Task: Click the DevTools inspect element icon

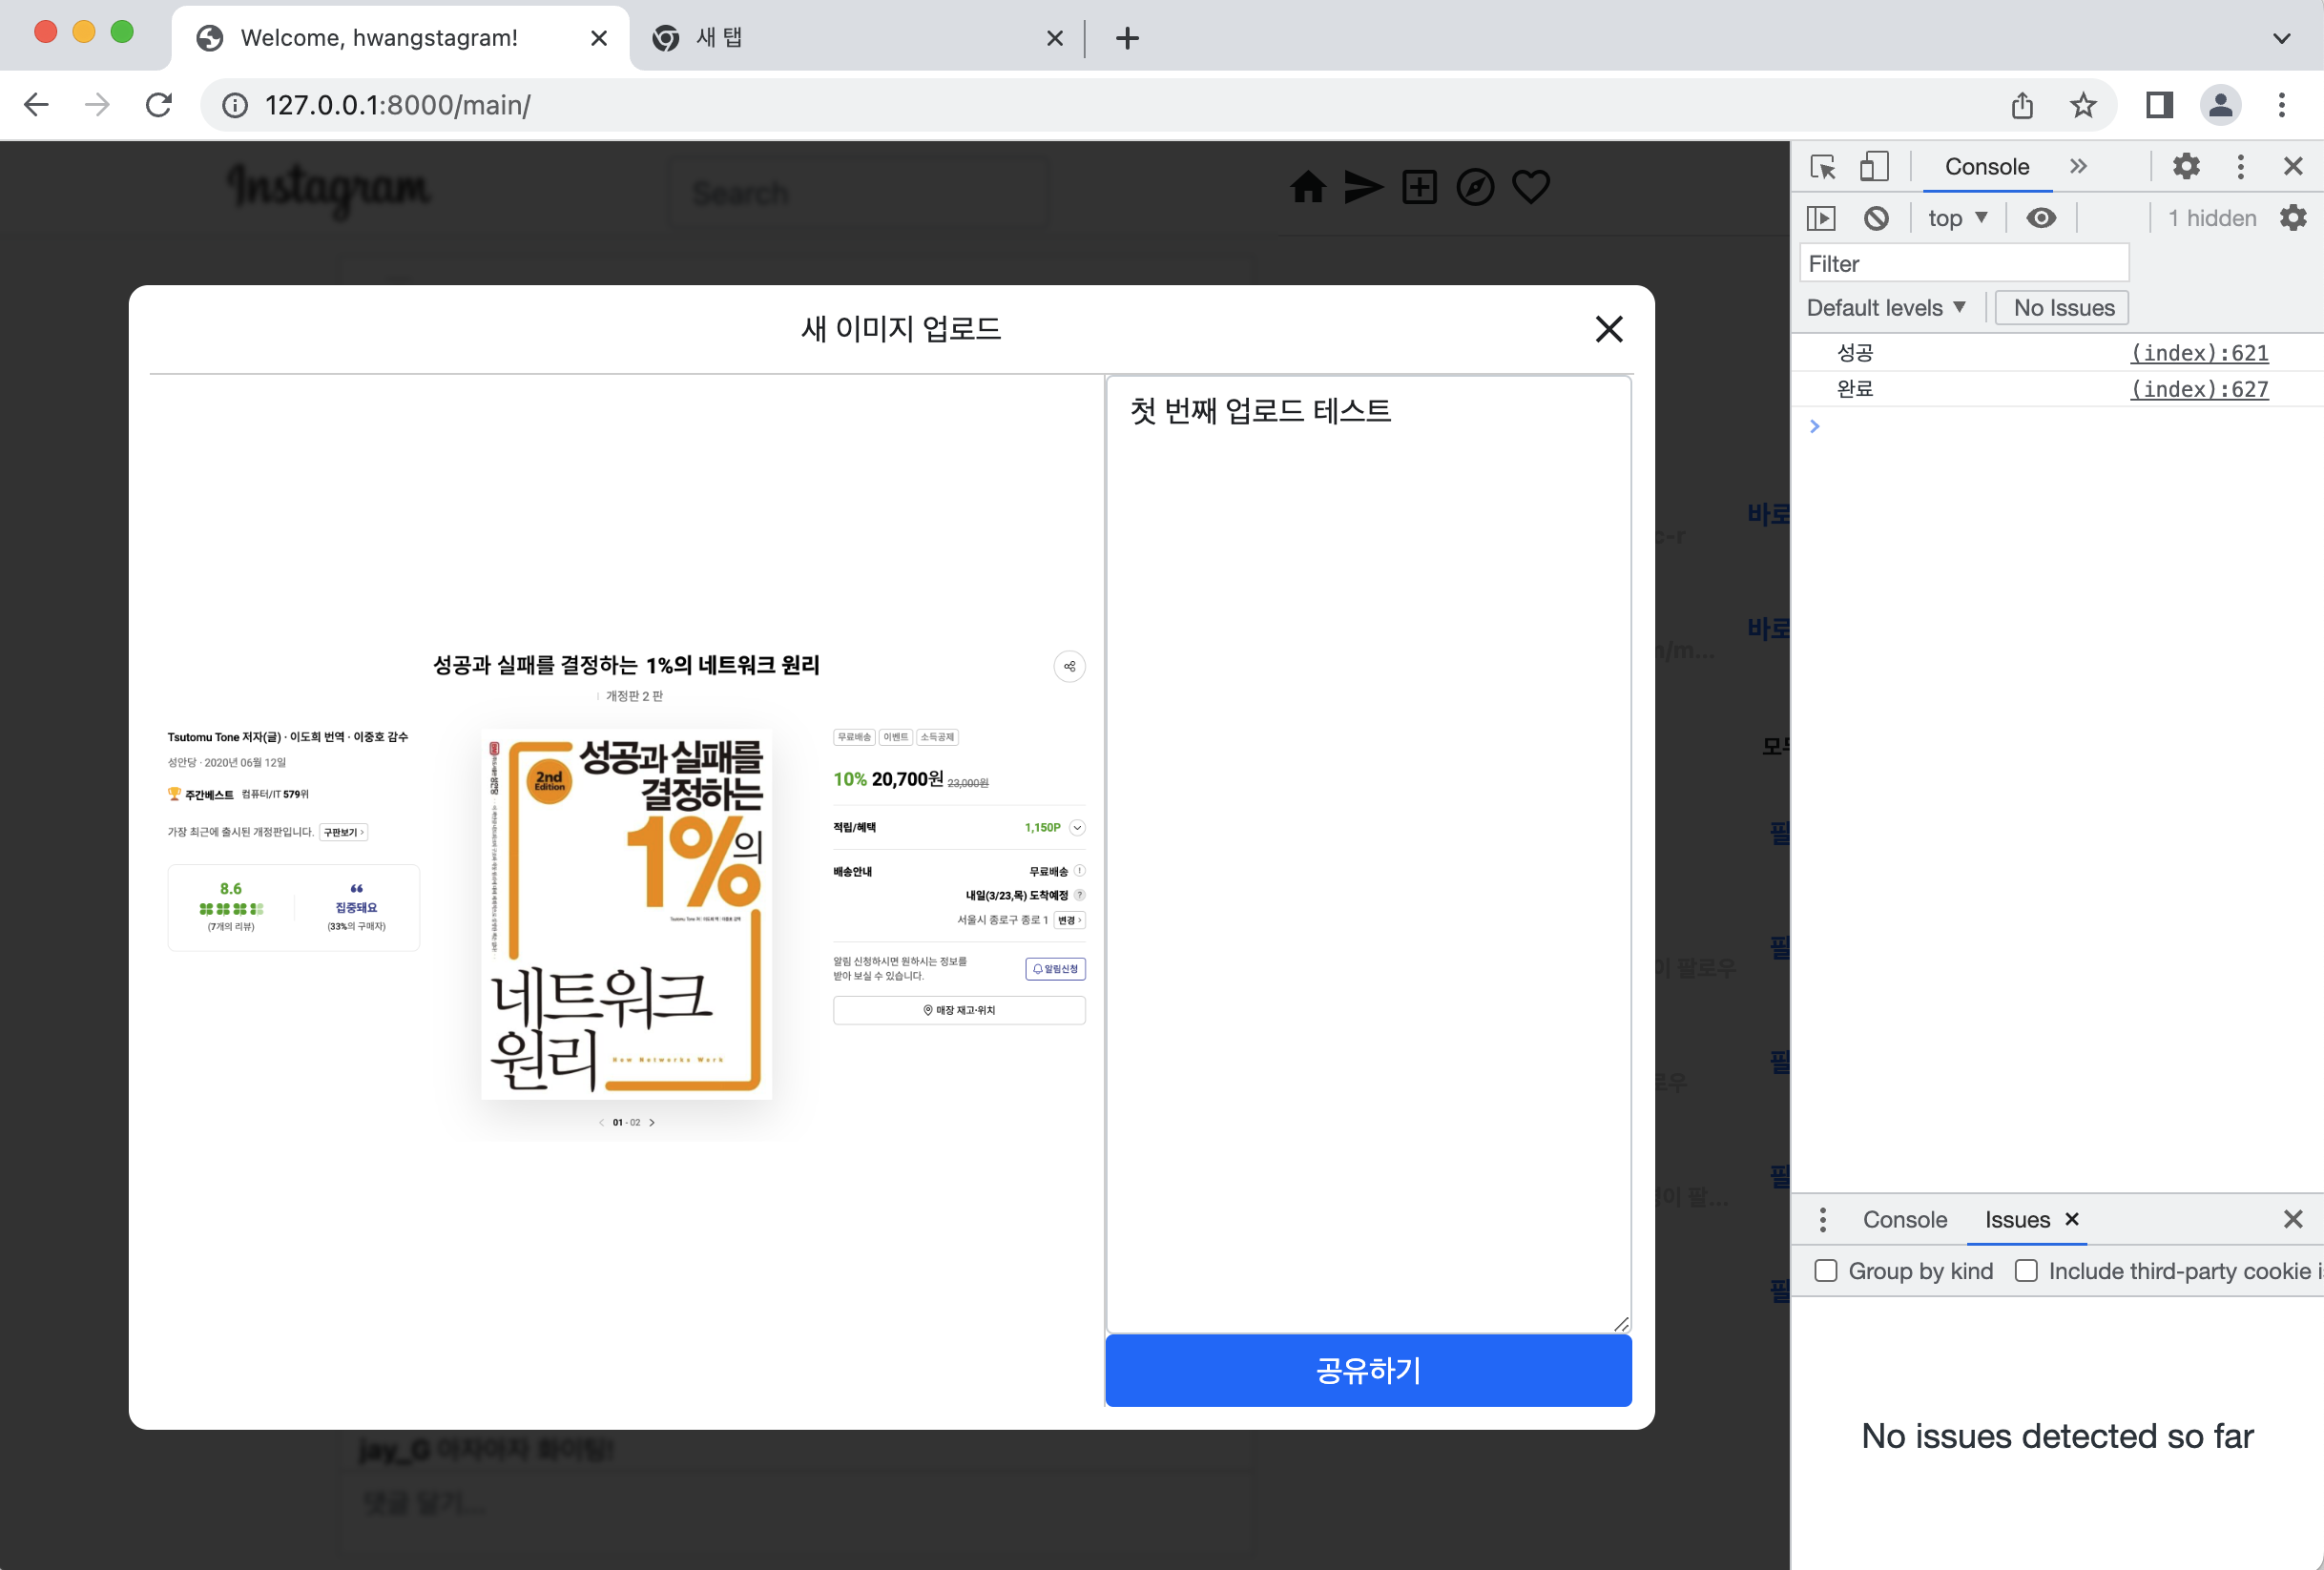Action: tap(1822, 166)
